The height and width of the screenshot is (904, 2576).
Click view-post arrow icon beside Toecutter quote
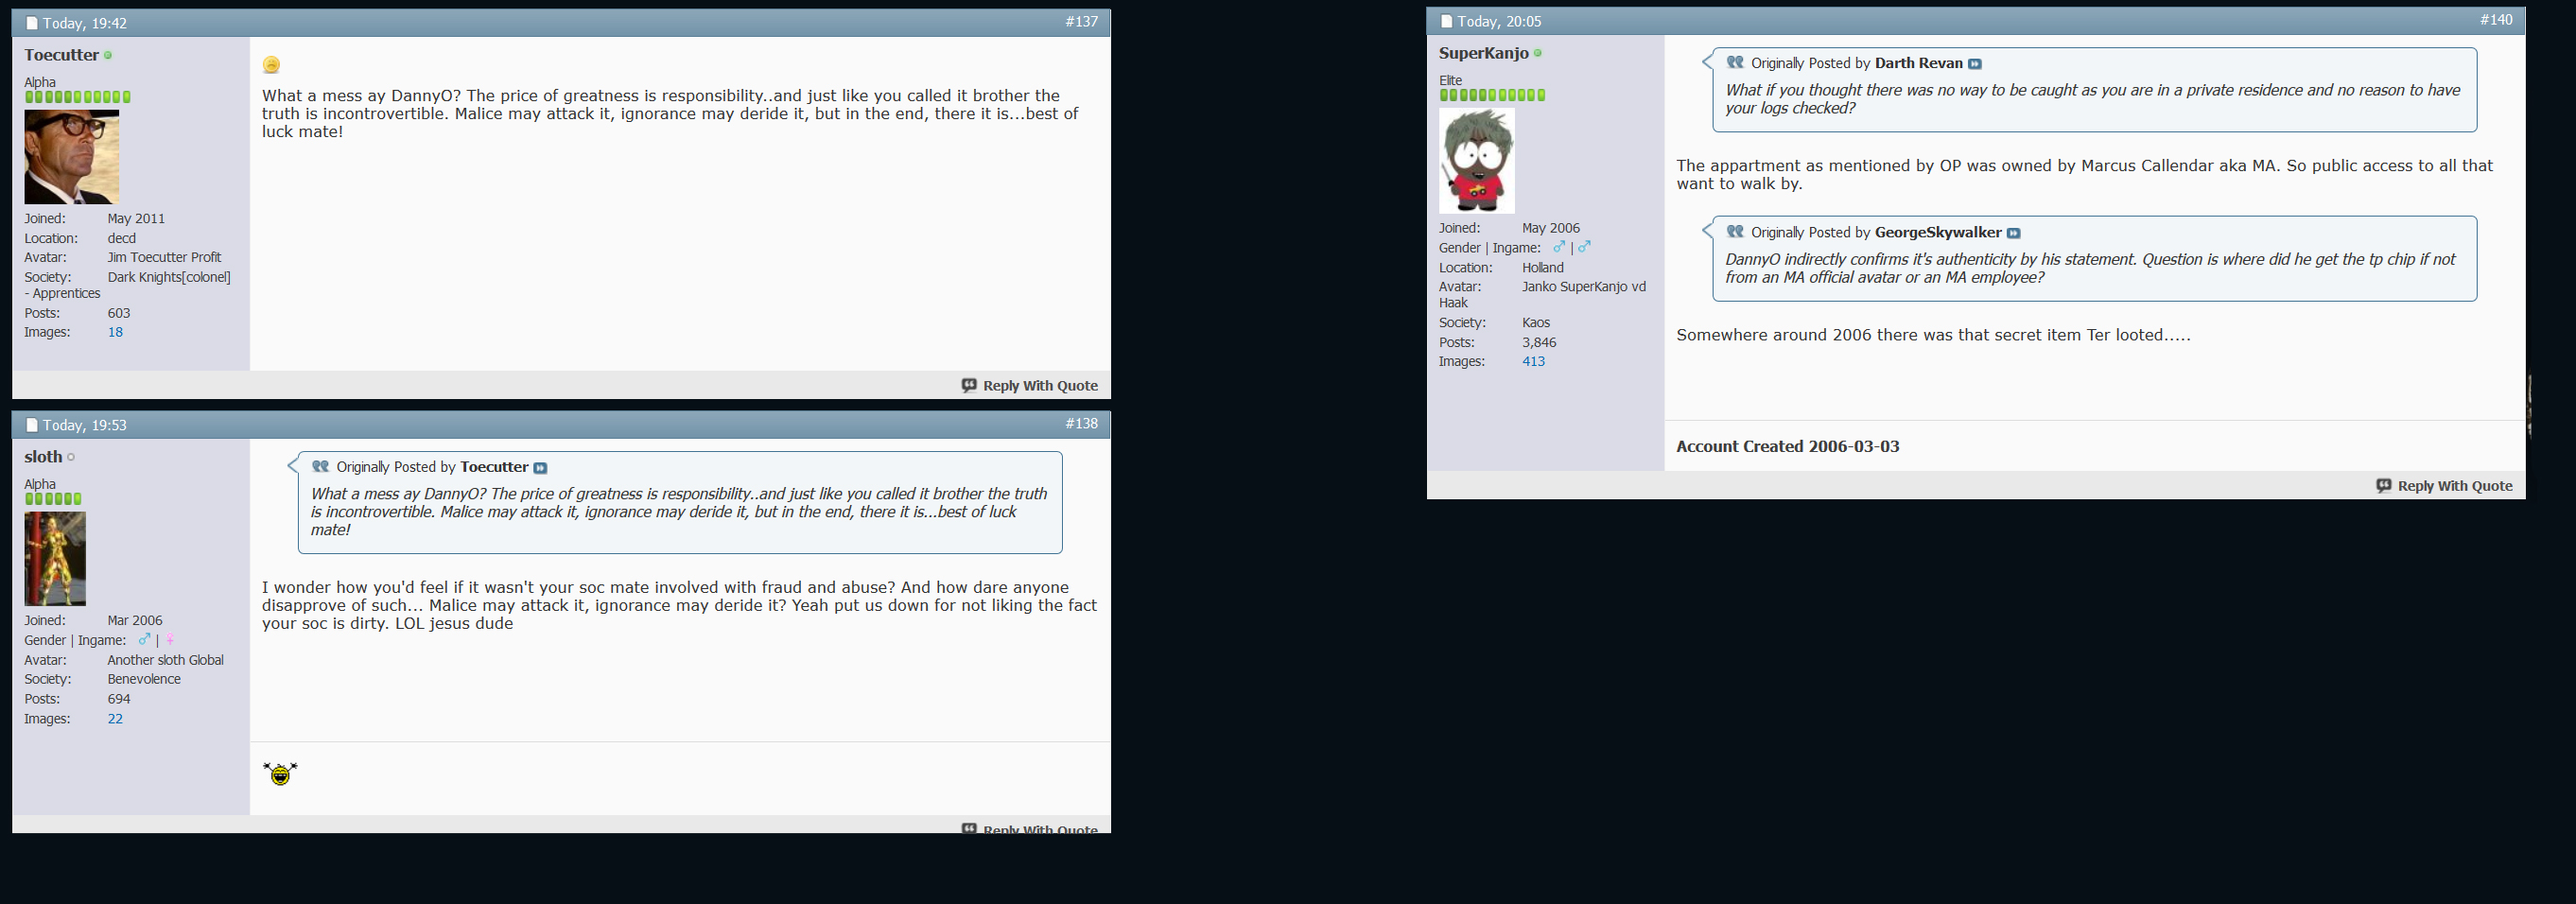point(540,468)
